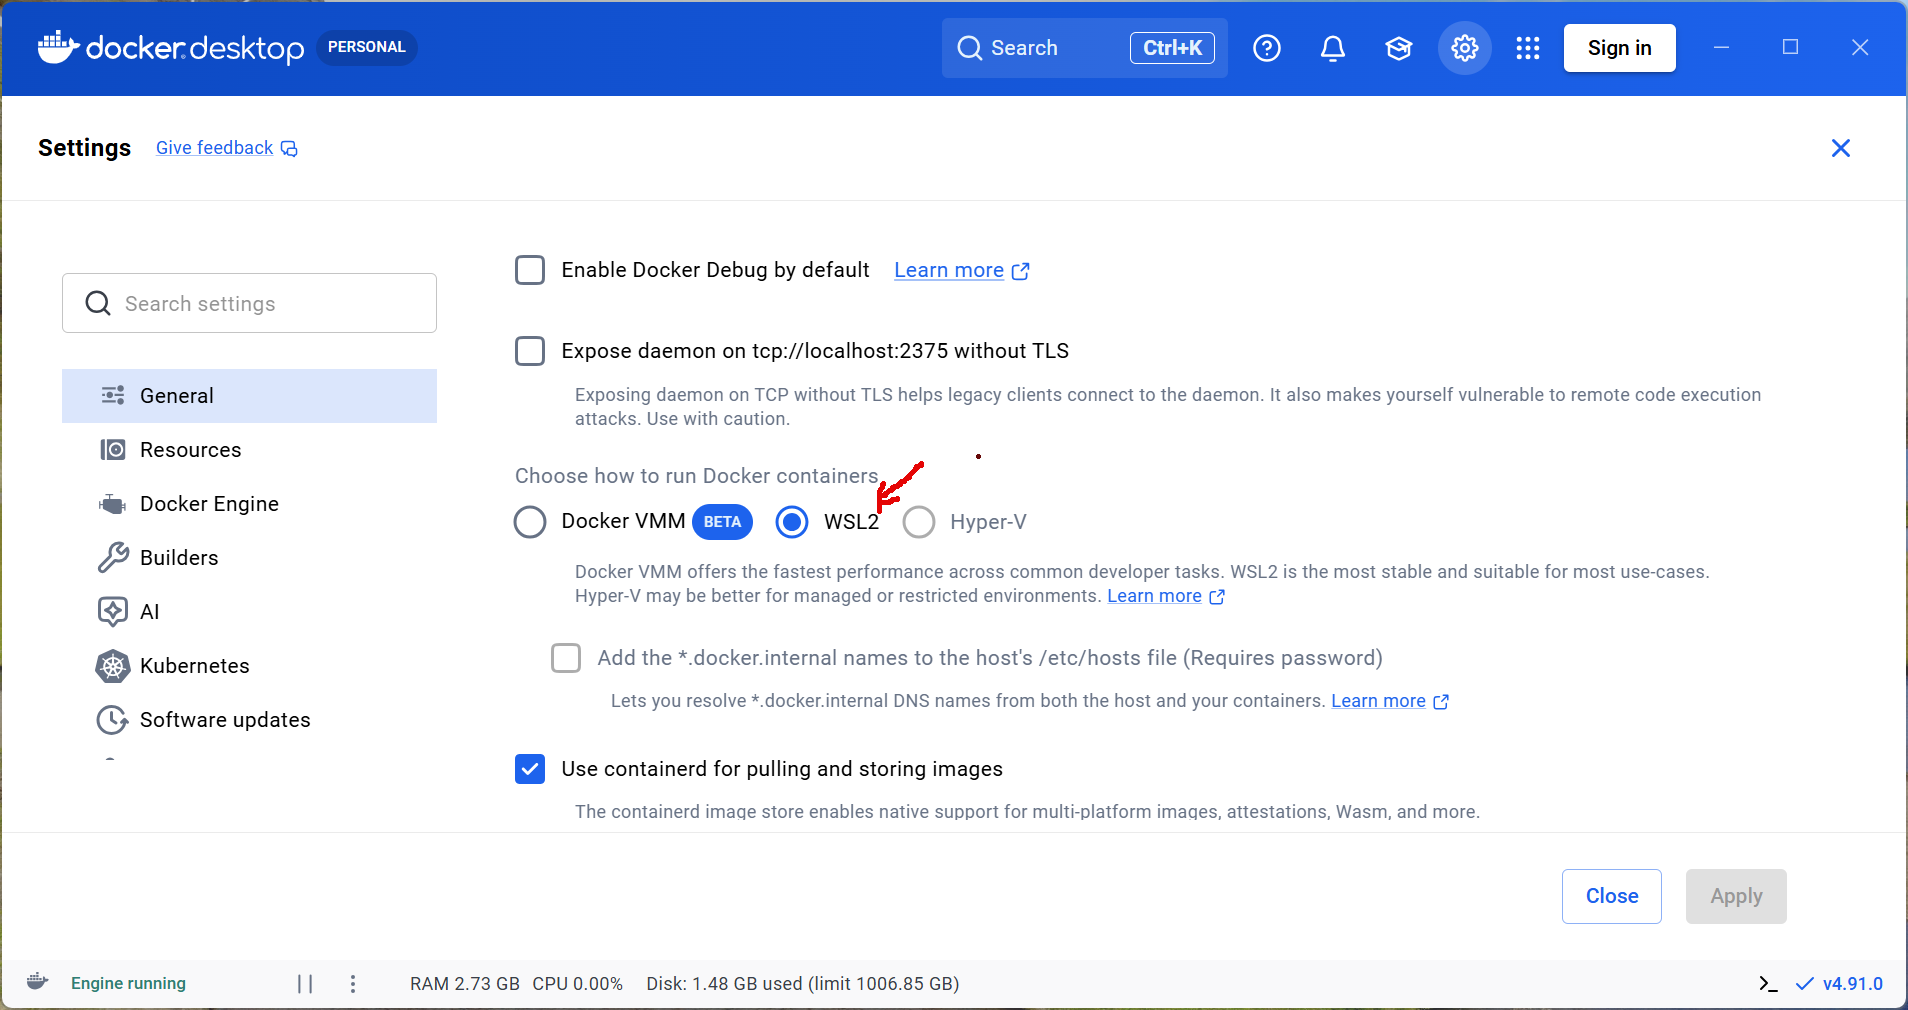Open the Kubernetes settings section
Screen dimensions: 1908x1010
point(249,666)
